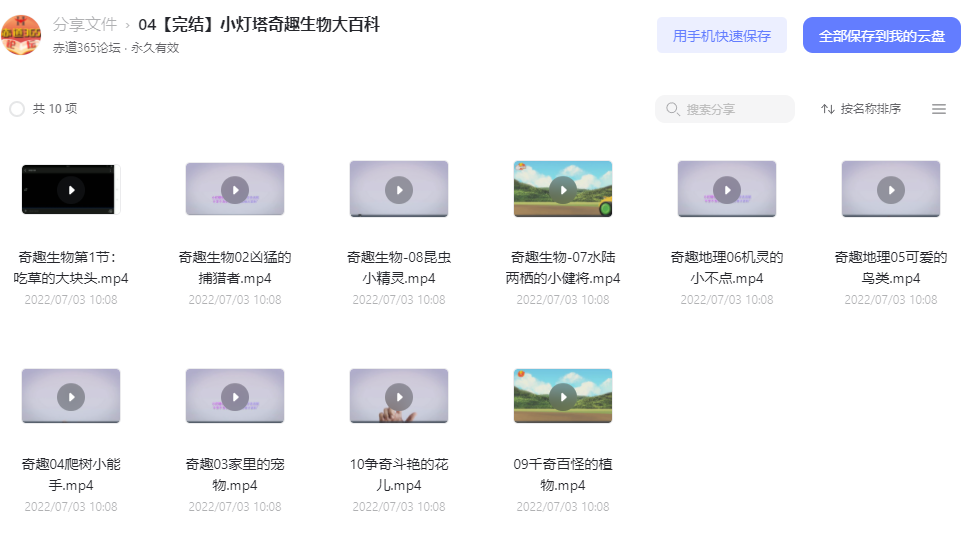Play 奇趣生物-07水陆两栖的小健将.mp4 thumbnail

pyautogui.click(x=563, y=189)
